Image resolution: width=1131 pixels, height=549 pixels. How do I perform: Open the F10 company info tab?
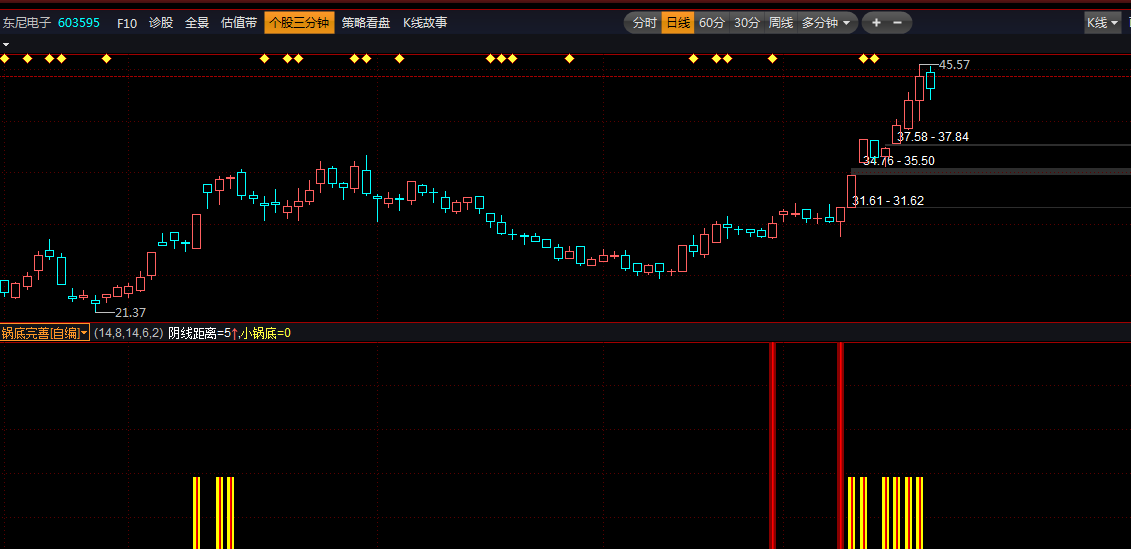pos(127,23)
